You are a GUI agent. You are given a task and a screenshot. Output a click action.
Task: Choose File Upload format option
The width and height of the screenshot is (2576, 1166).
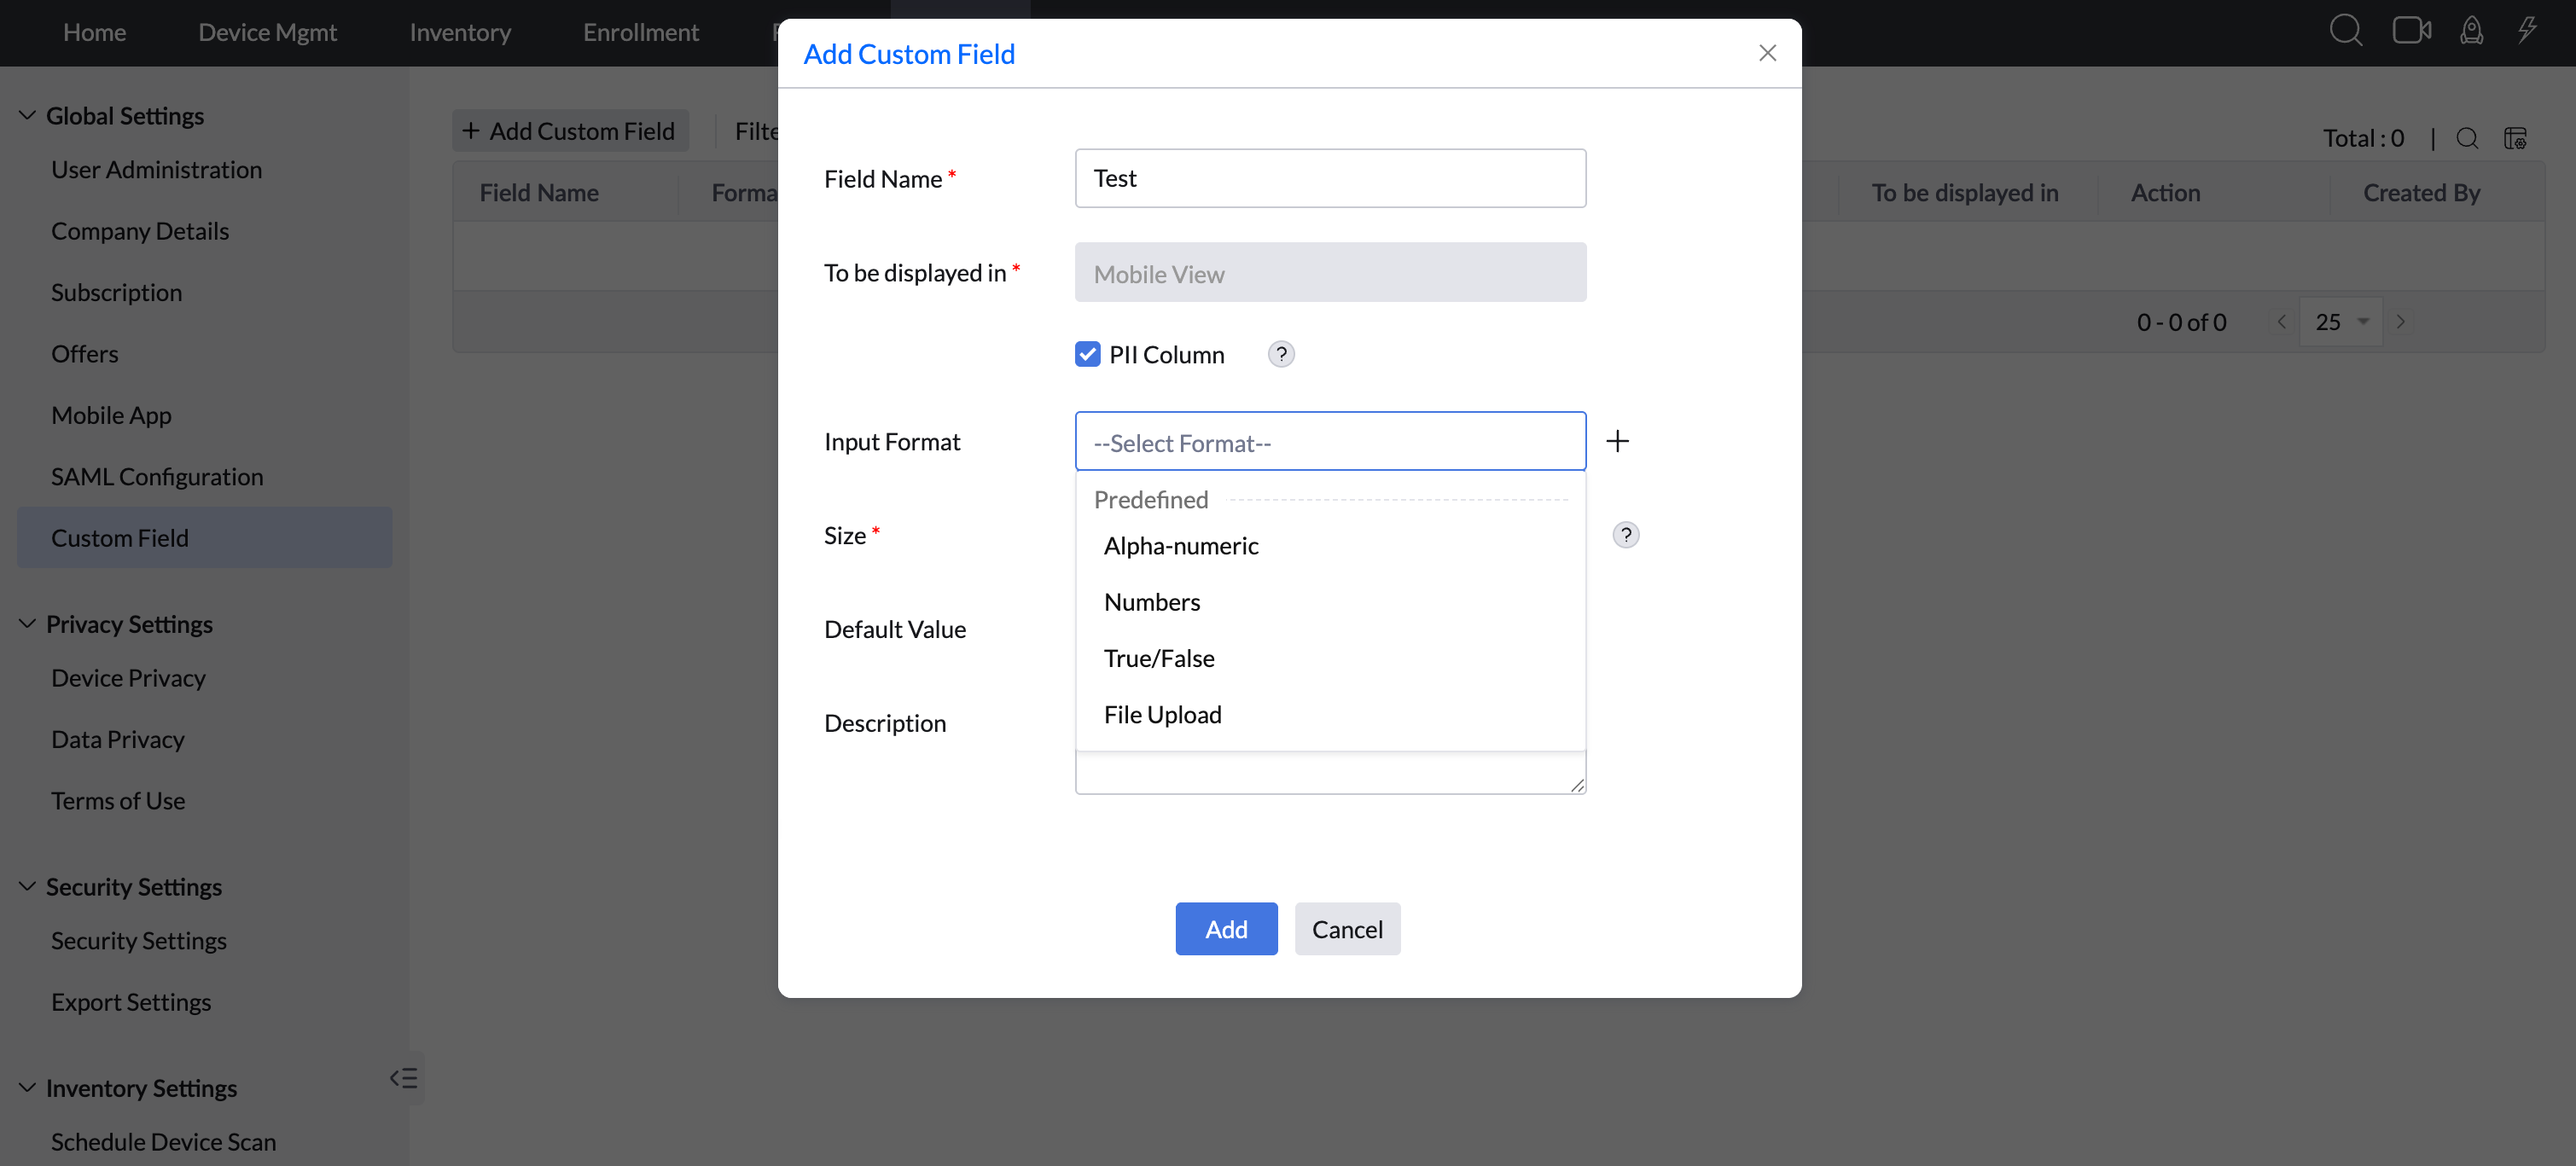(x=1330, y=715)
